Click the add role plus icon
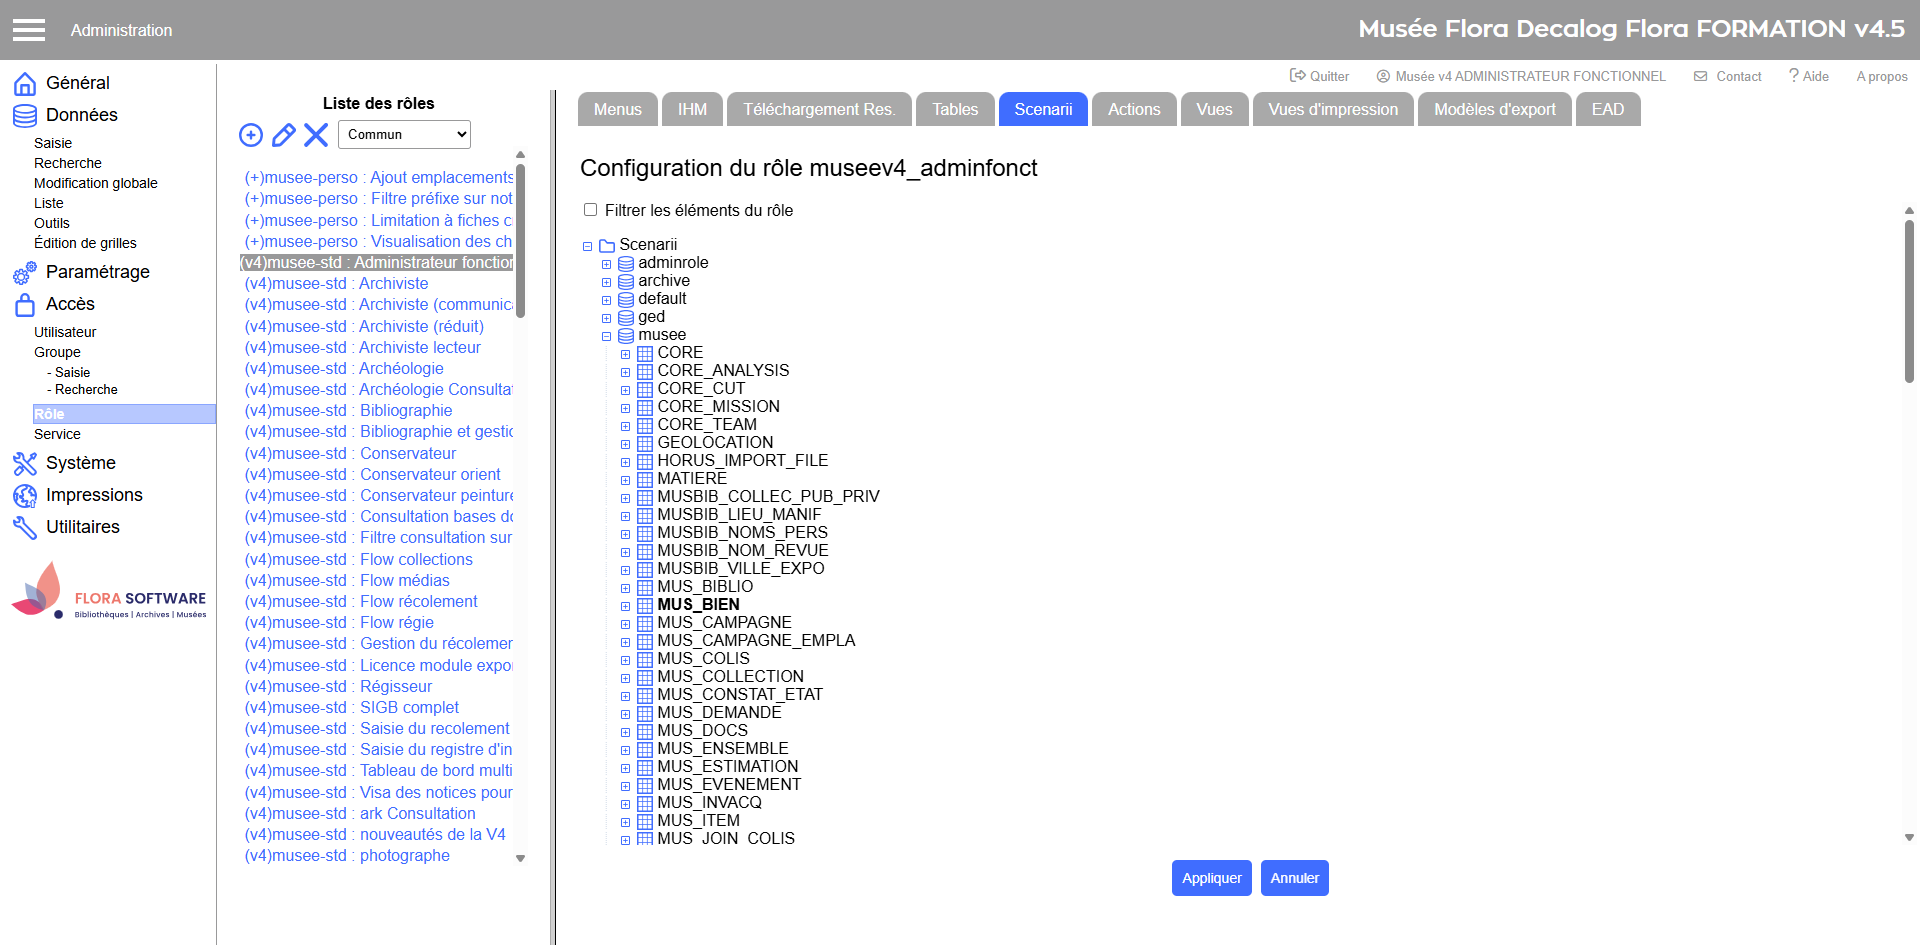This screenshot has height=945, width=1920. [251, 135]
